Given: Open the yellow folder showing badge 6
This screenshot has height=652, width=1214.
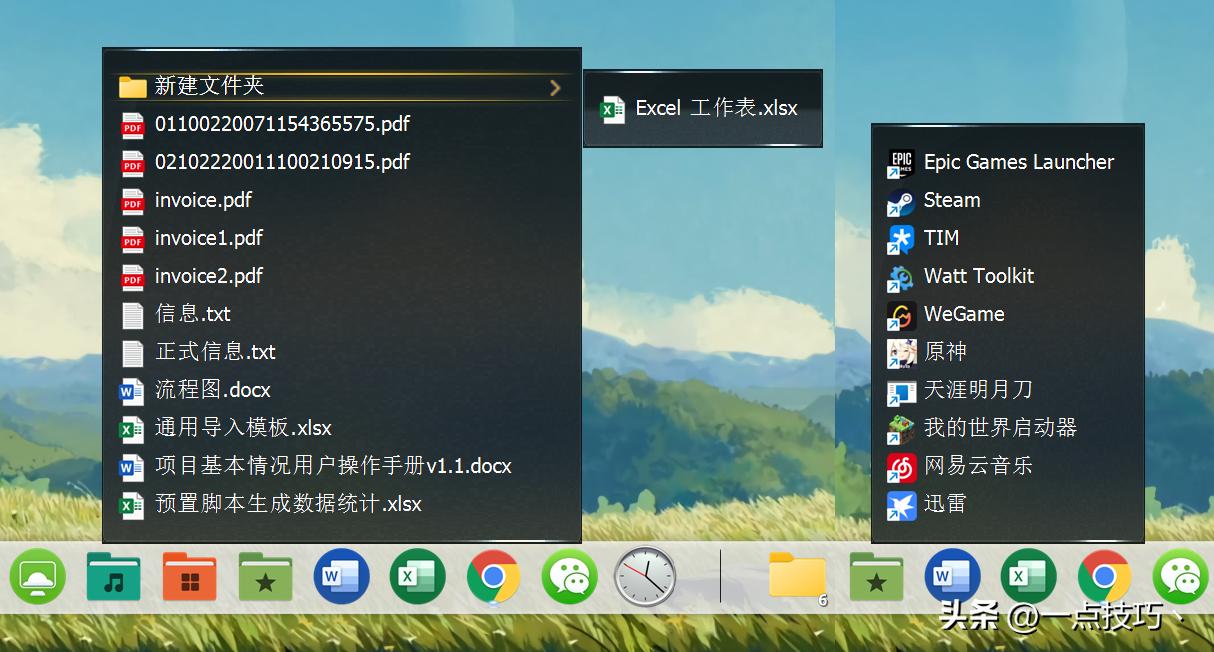Looking at the screenshot, I should click(797, 578).
